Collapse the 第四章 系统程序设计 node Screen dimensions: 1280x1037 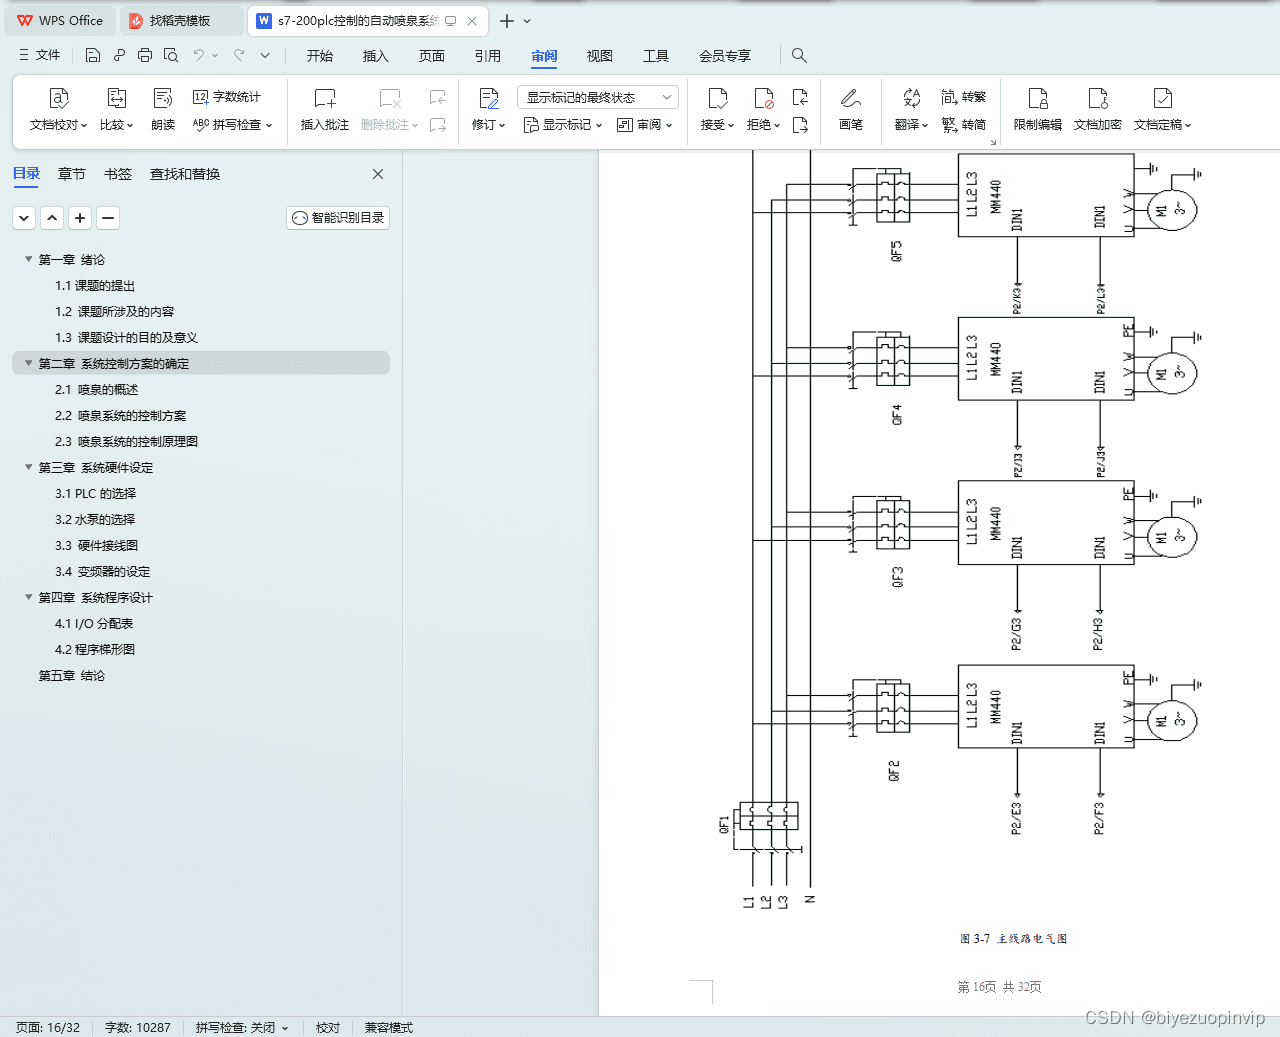click(x=28, y=597)
